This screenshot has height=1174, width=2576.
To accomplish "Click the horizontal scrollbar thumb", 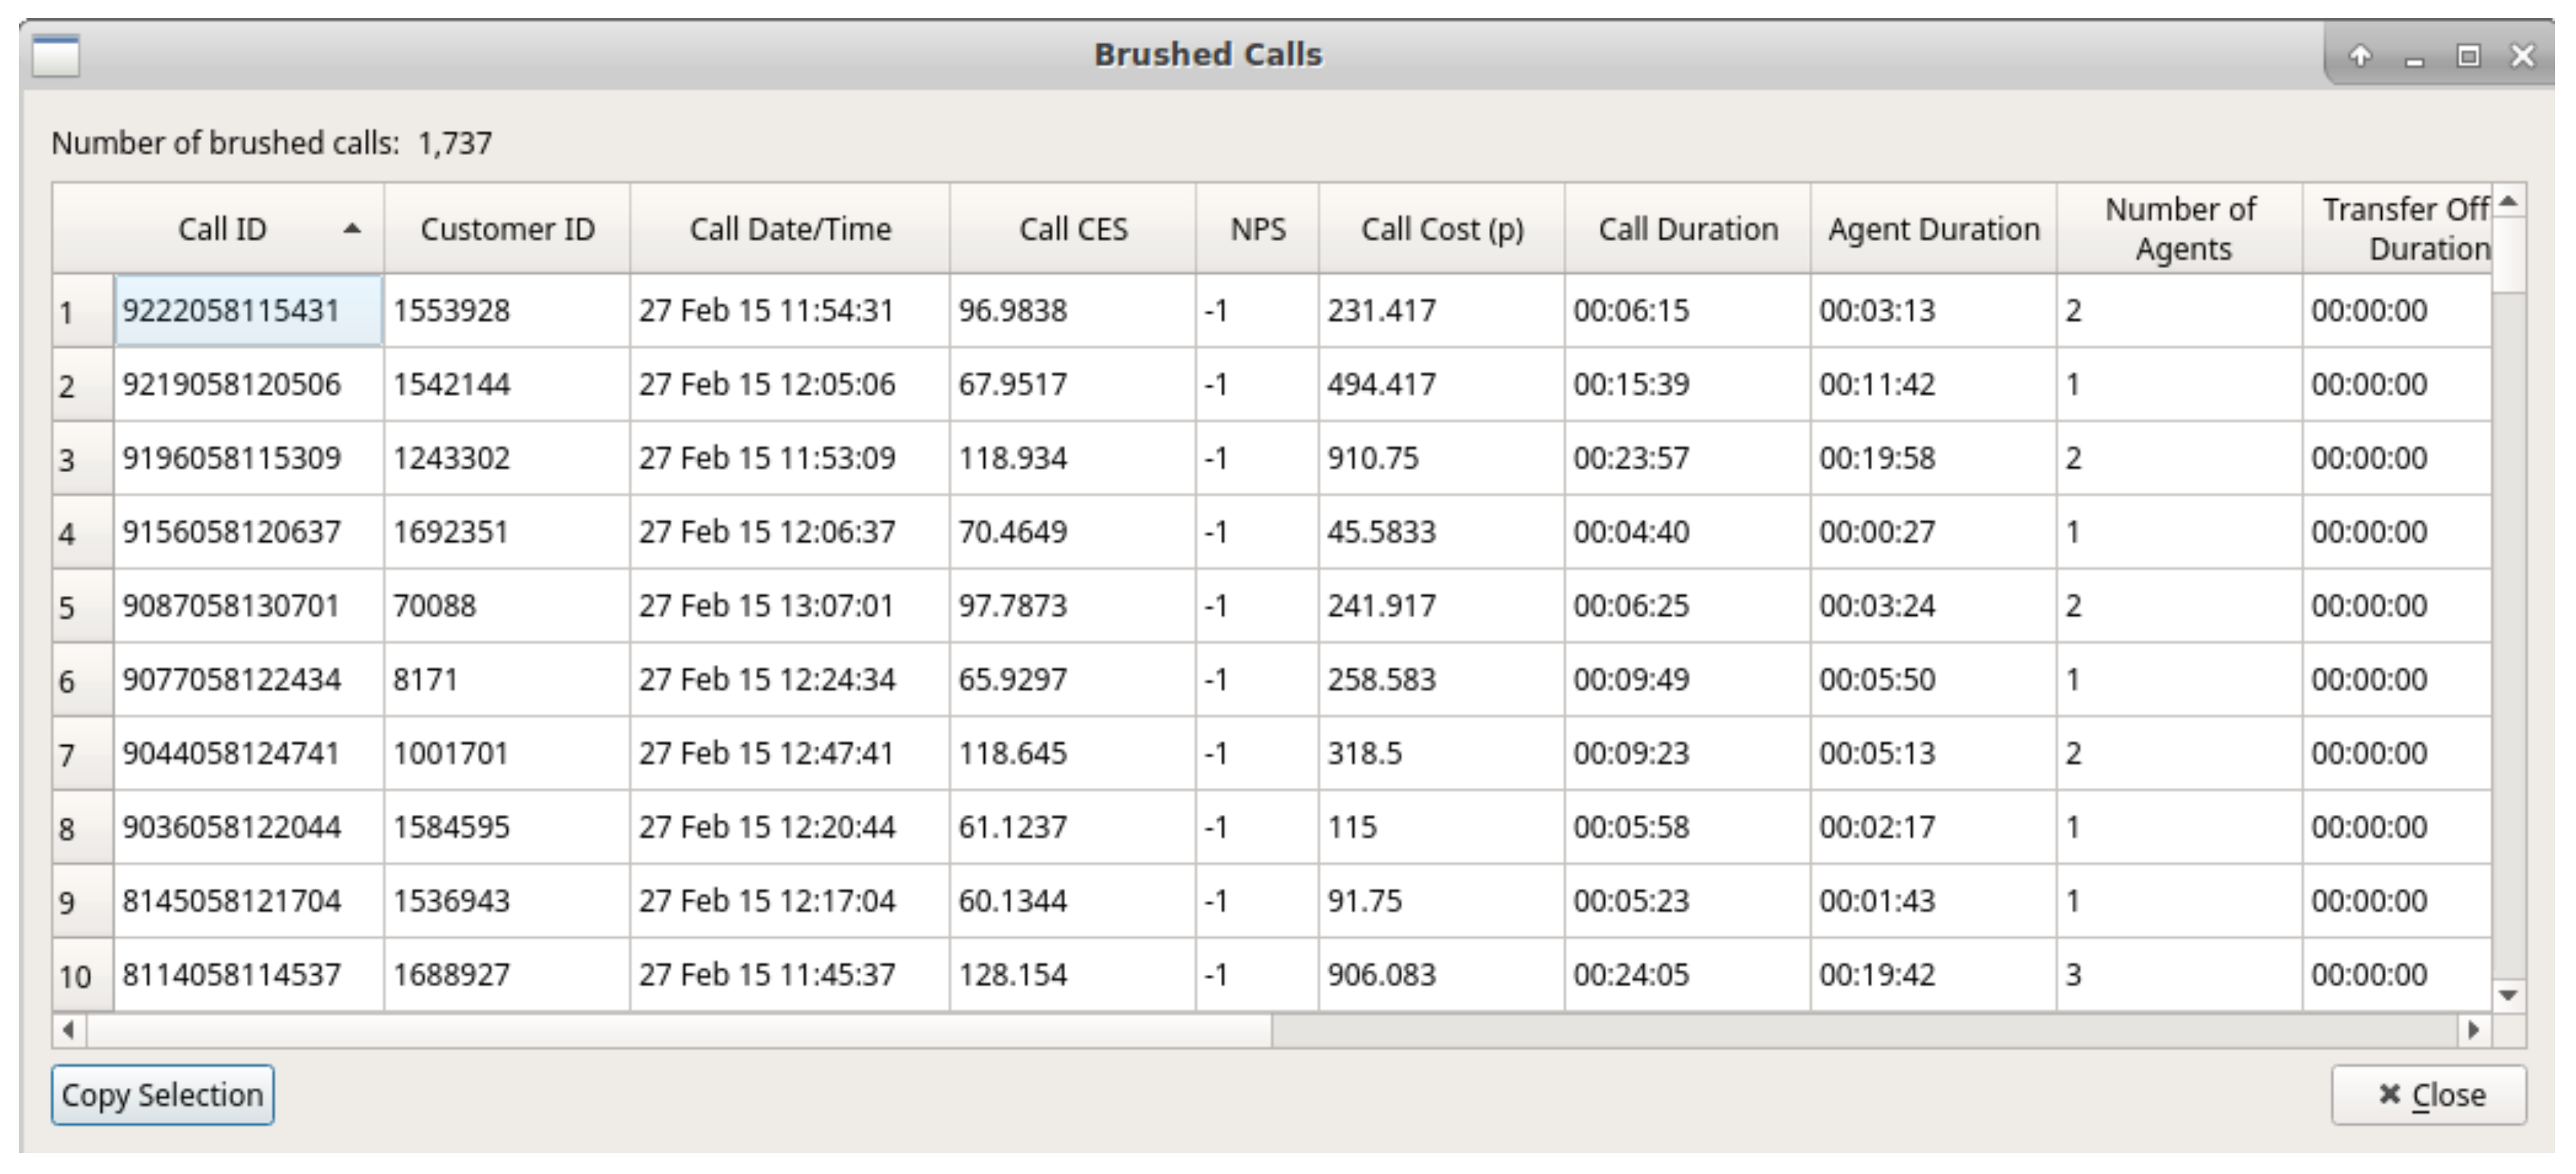I will pyautogui.click(x=680, y=1030).
